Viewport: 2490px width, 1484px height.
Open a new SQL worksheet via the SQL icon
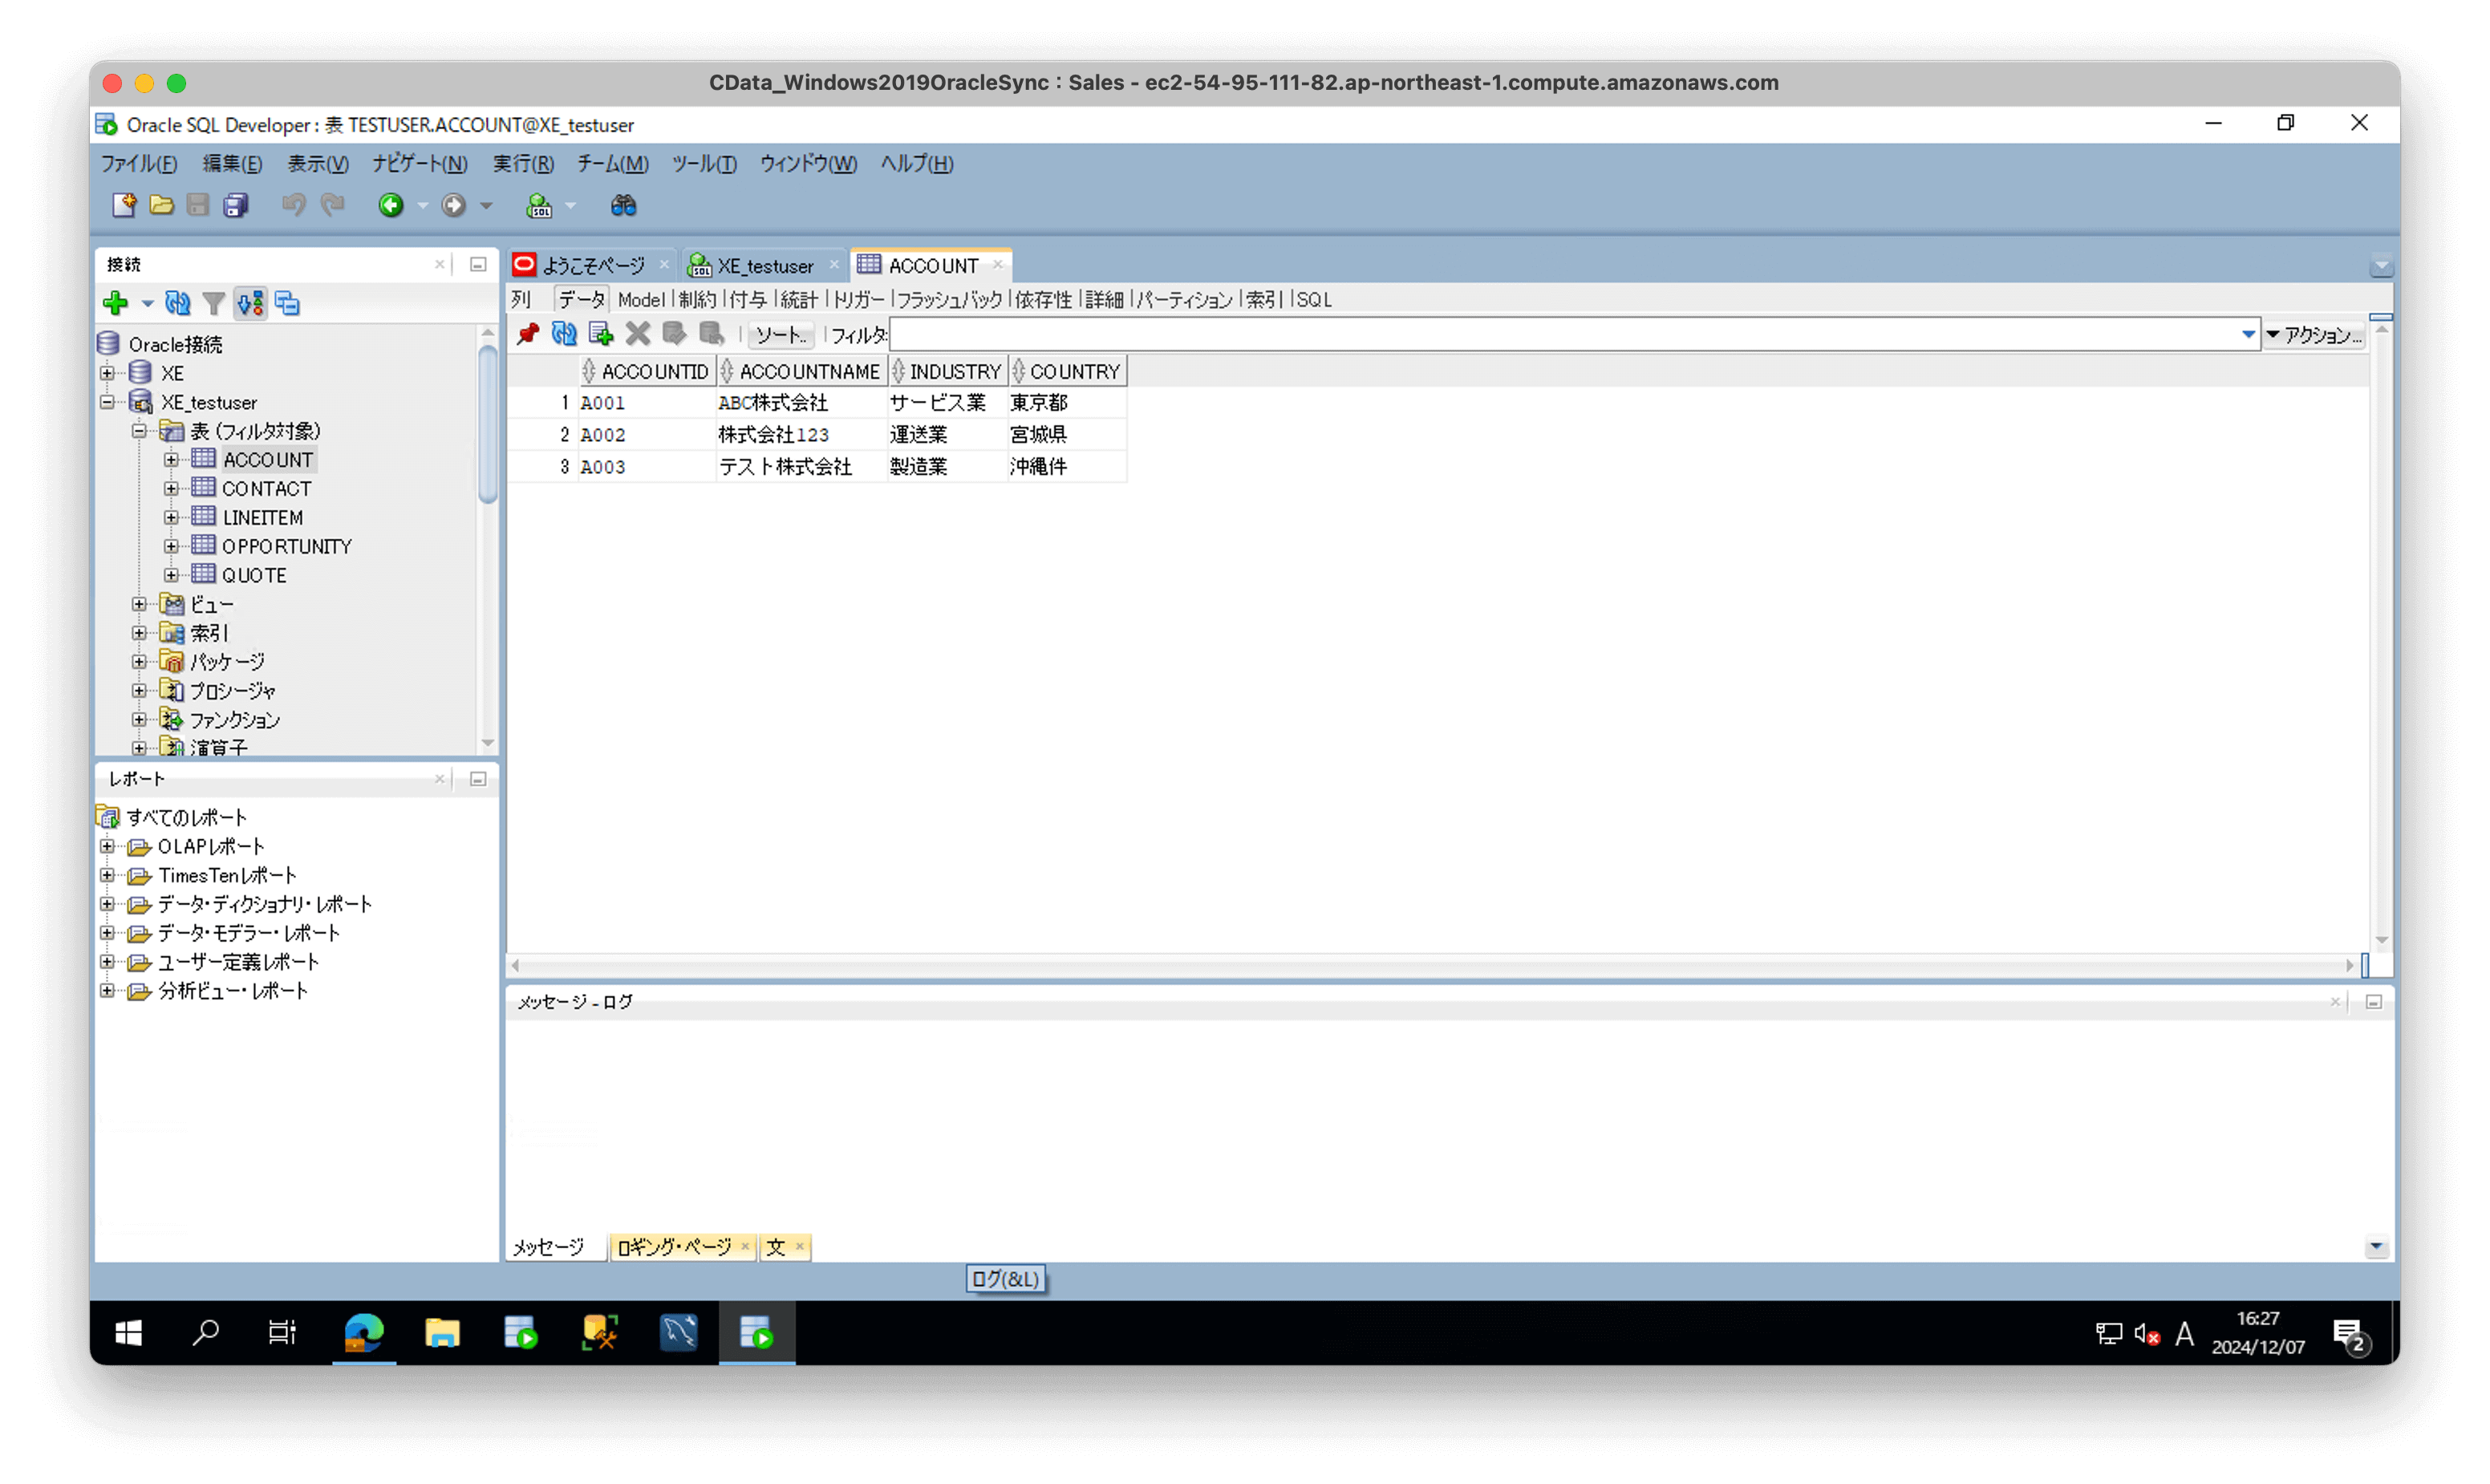541,205
